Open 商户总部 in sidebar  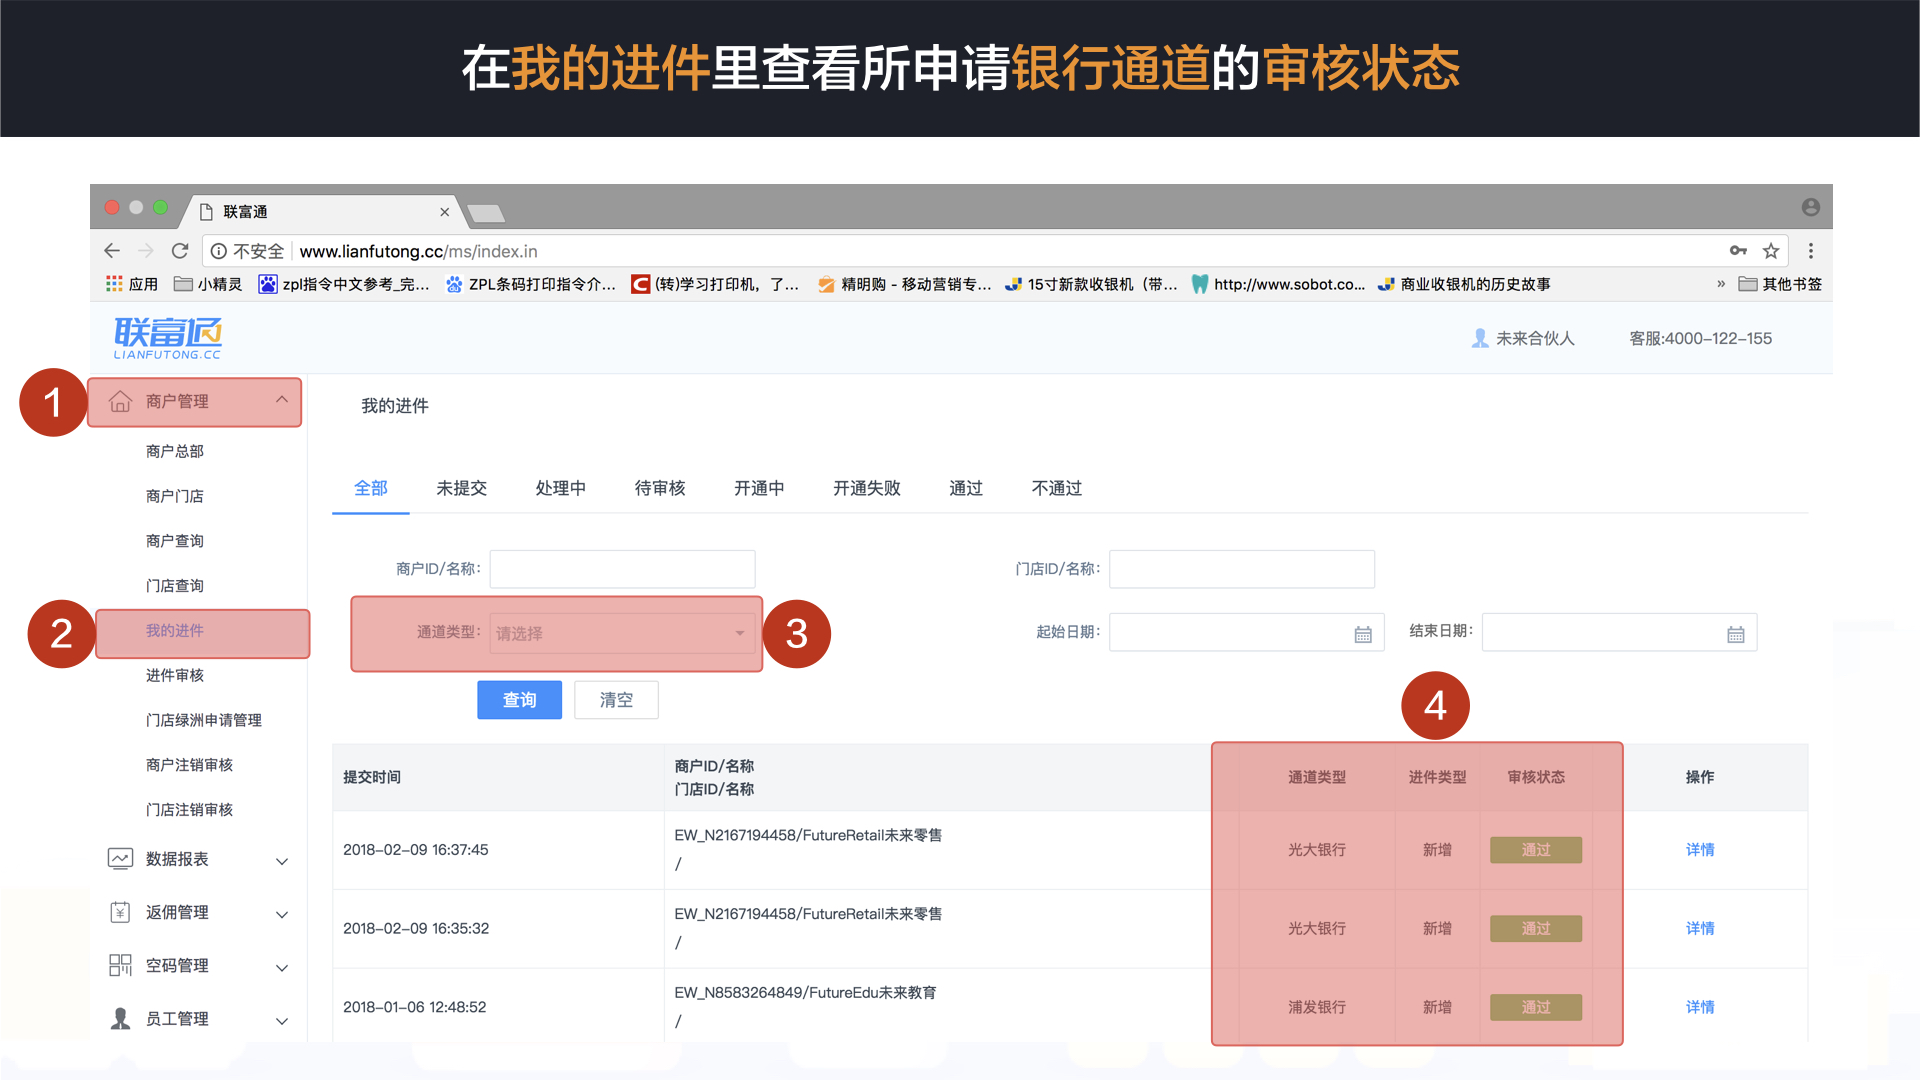[175, 451]
